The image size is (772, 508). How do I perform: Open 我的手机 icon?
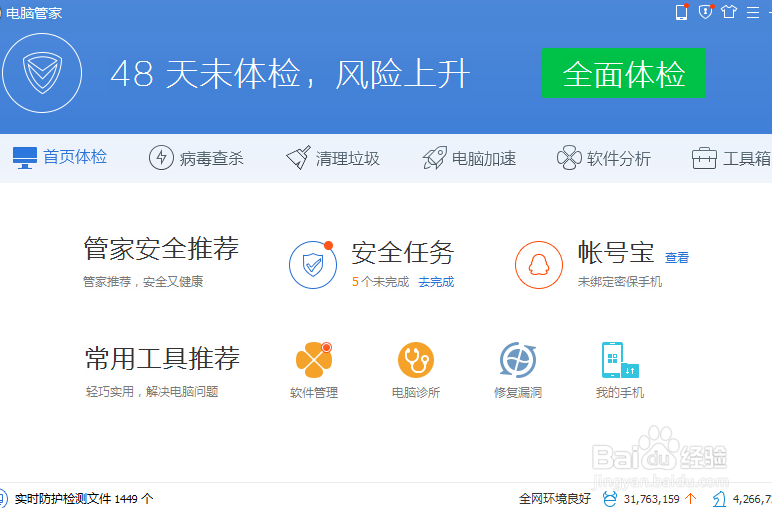(620, 360)
